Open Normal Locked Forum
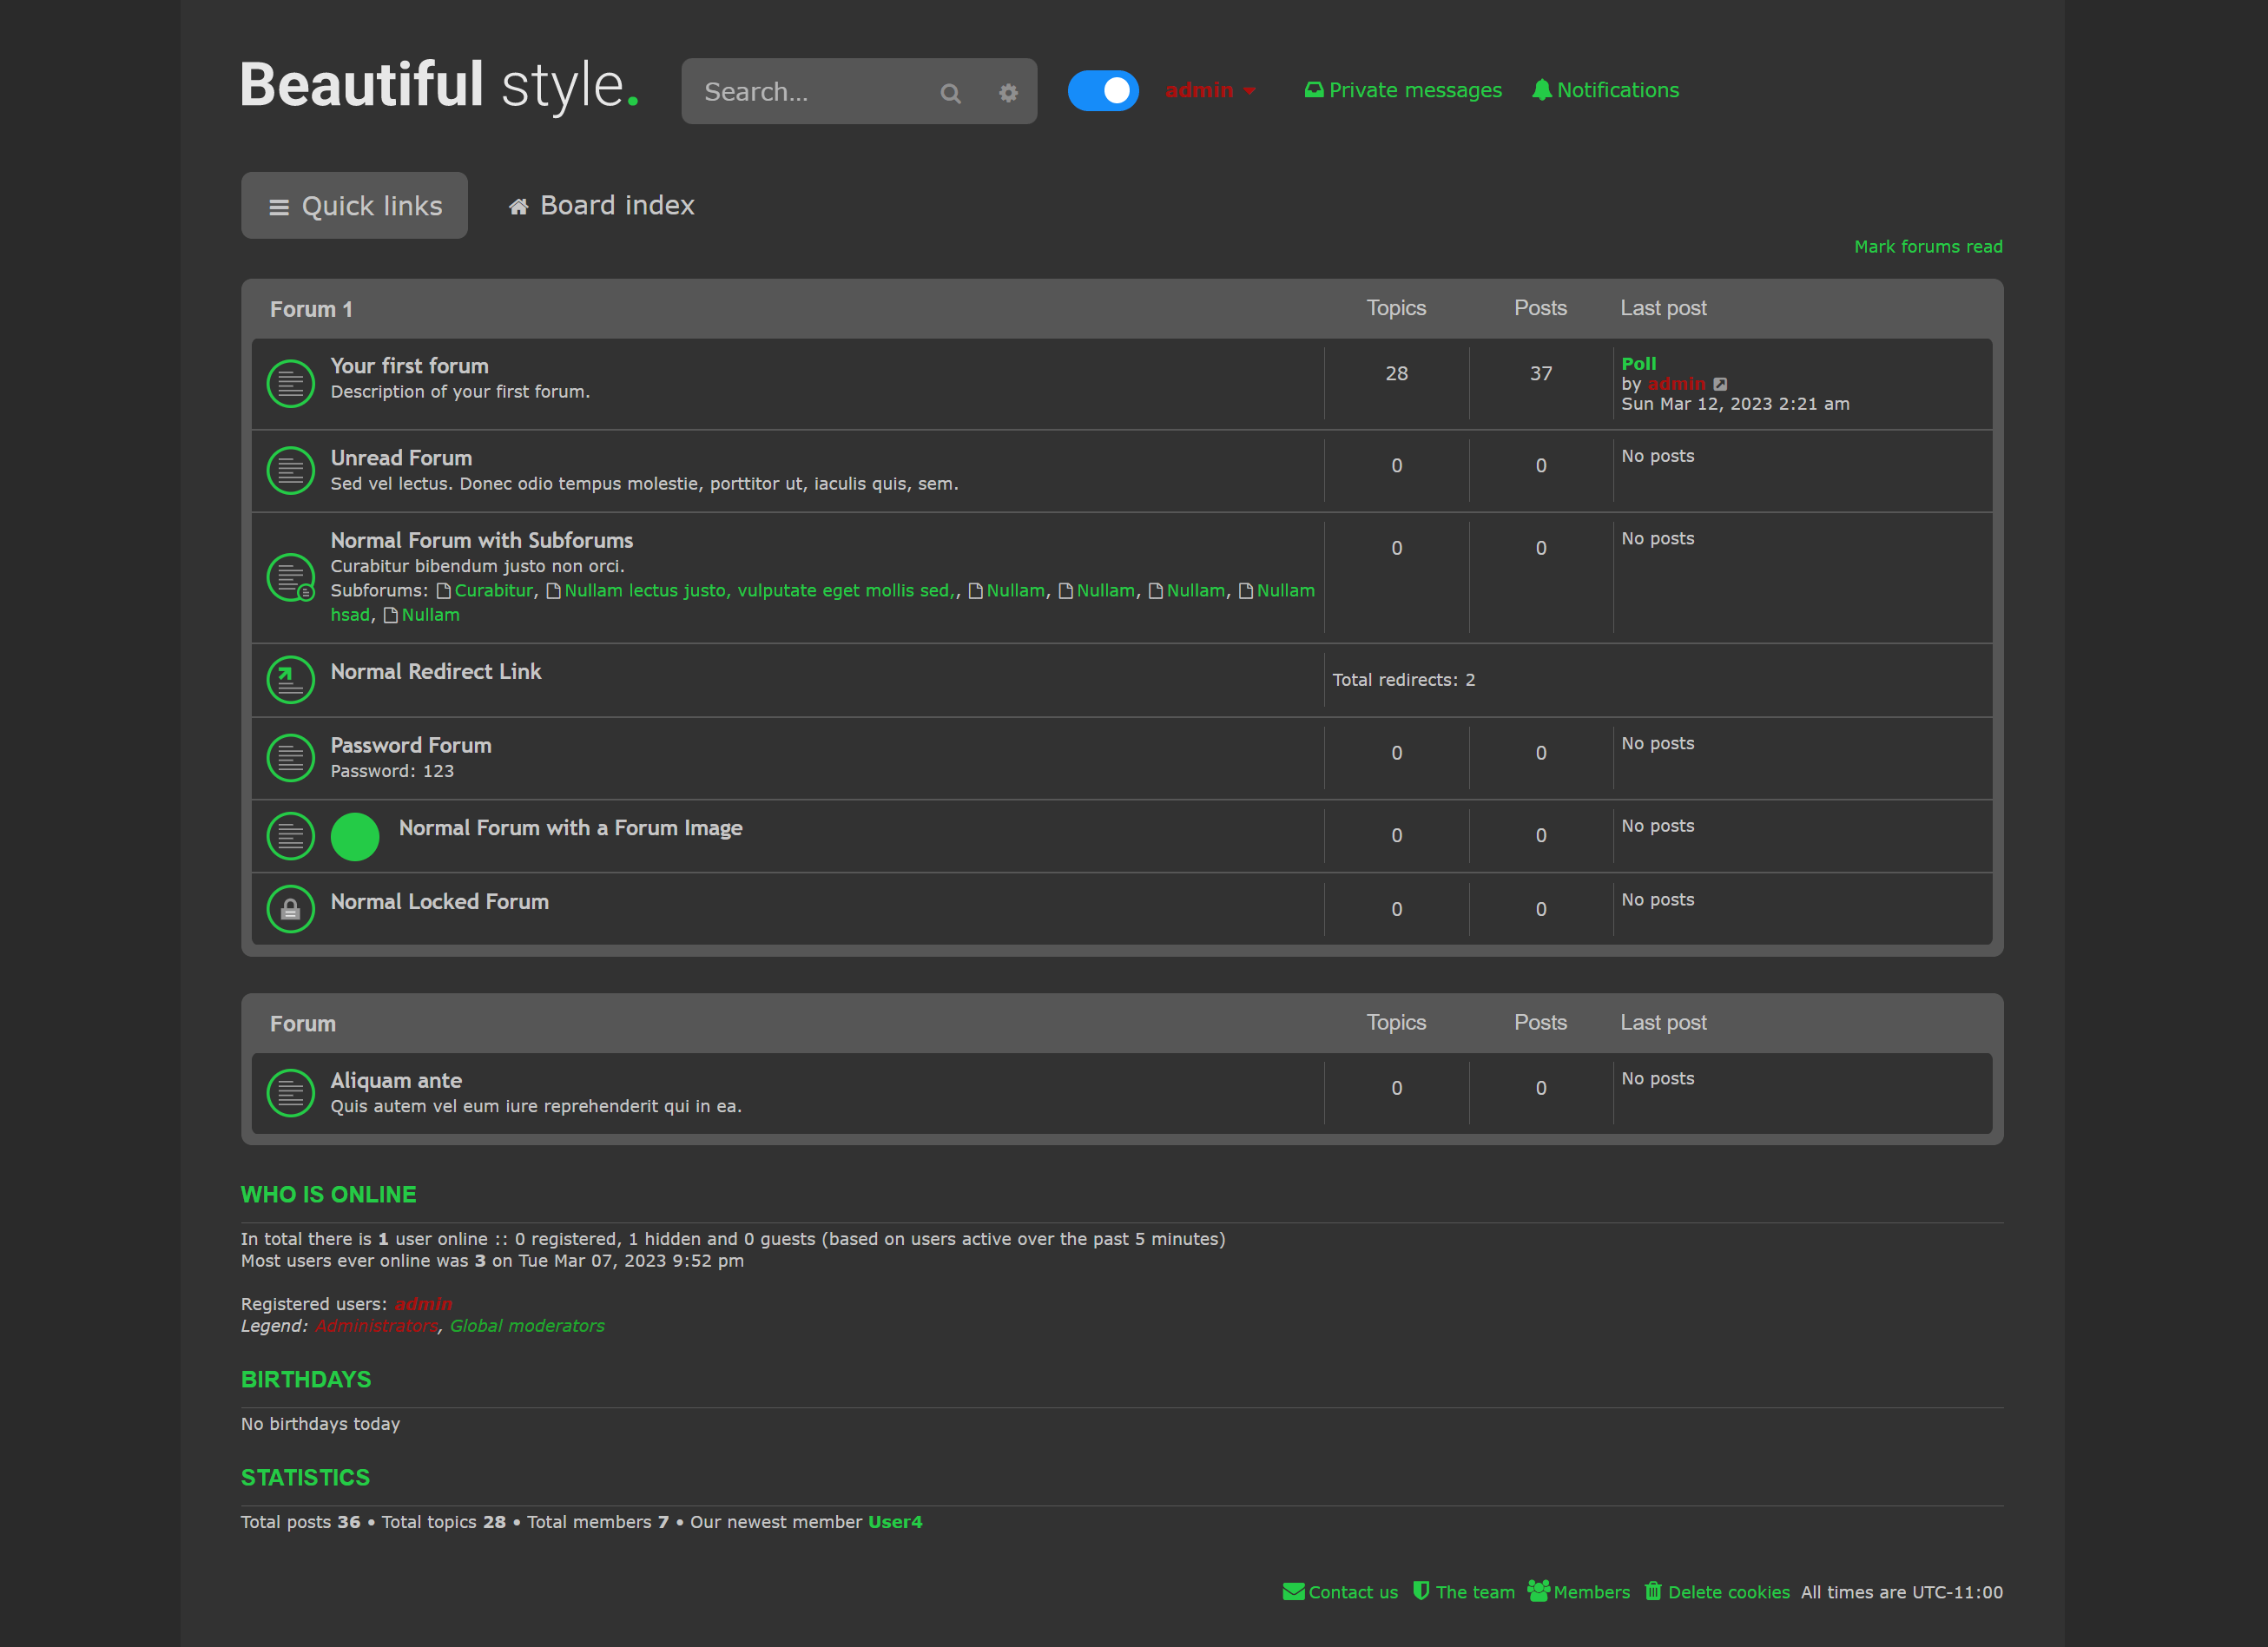The width and height of the screenshot is (2268, 1647). pyautogui.click(x=440, y=902)
